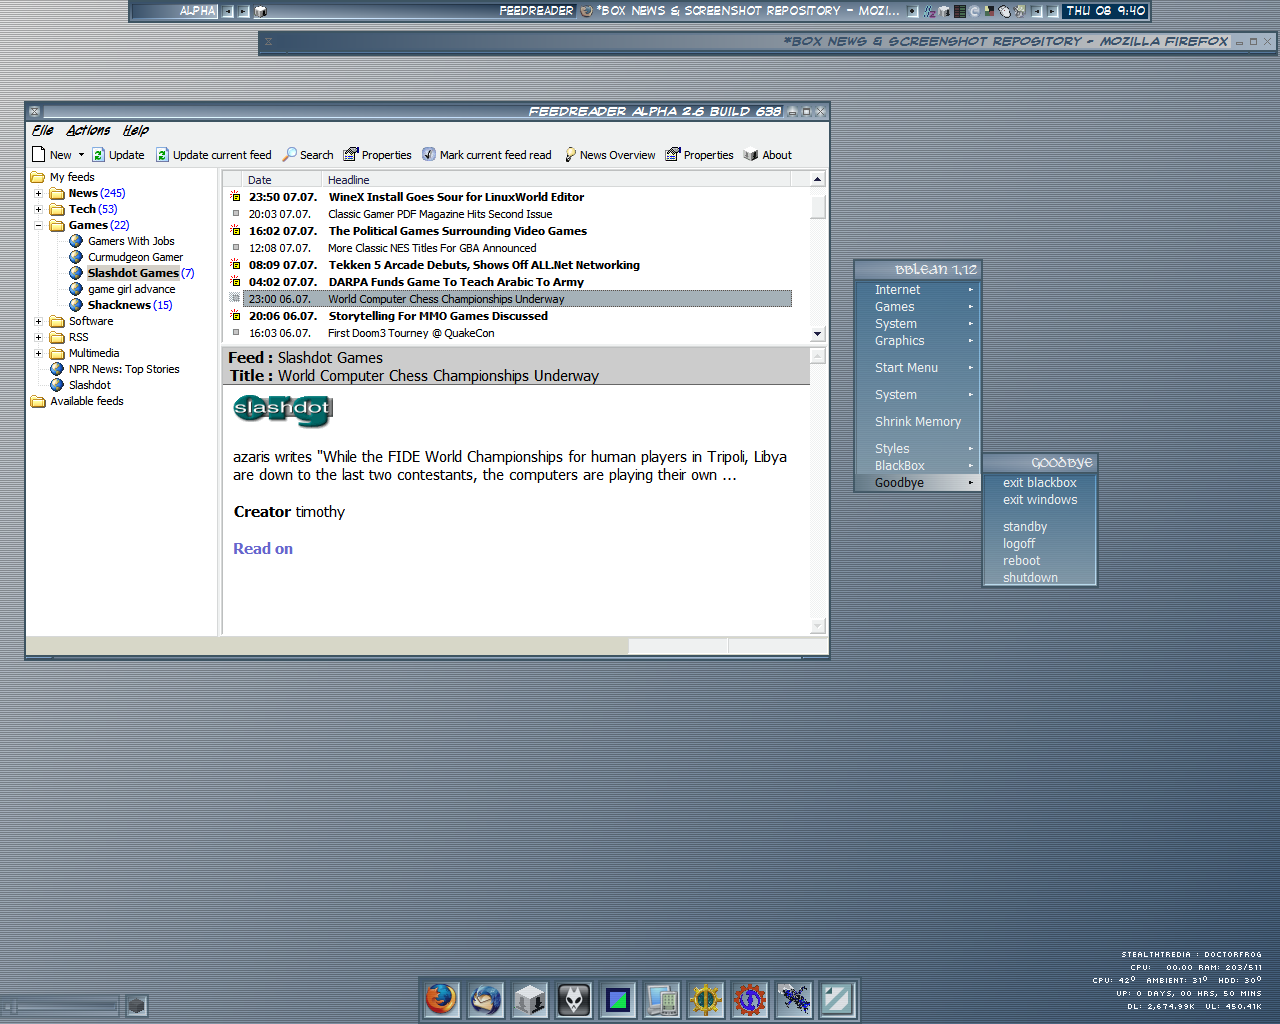Click the blue splatter dock icon
The image size is (1280, 1024).
click(794, 999)
